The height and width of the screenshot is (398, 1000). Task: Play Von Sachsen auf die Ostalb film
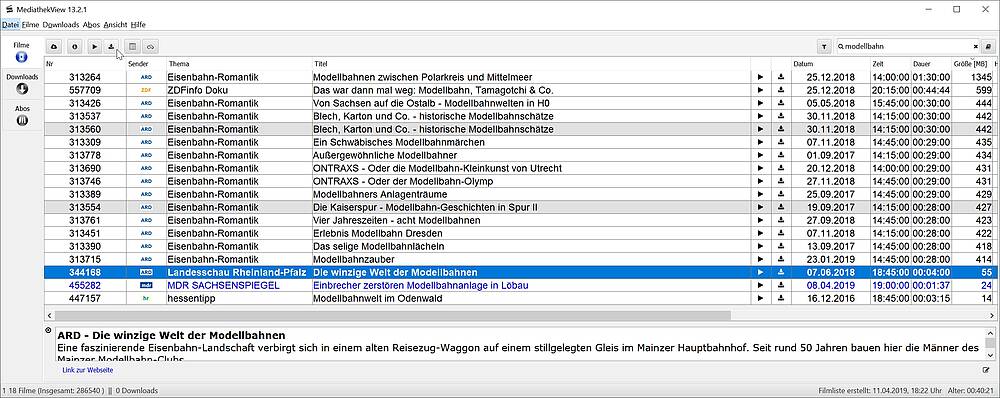click(760, 103)
